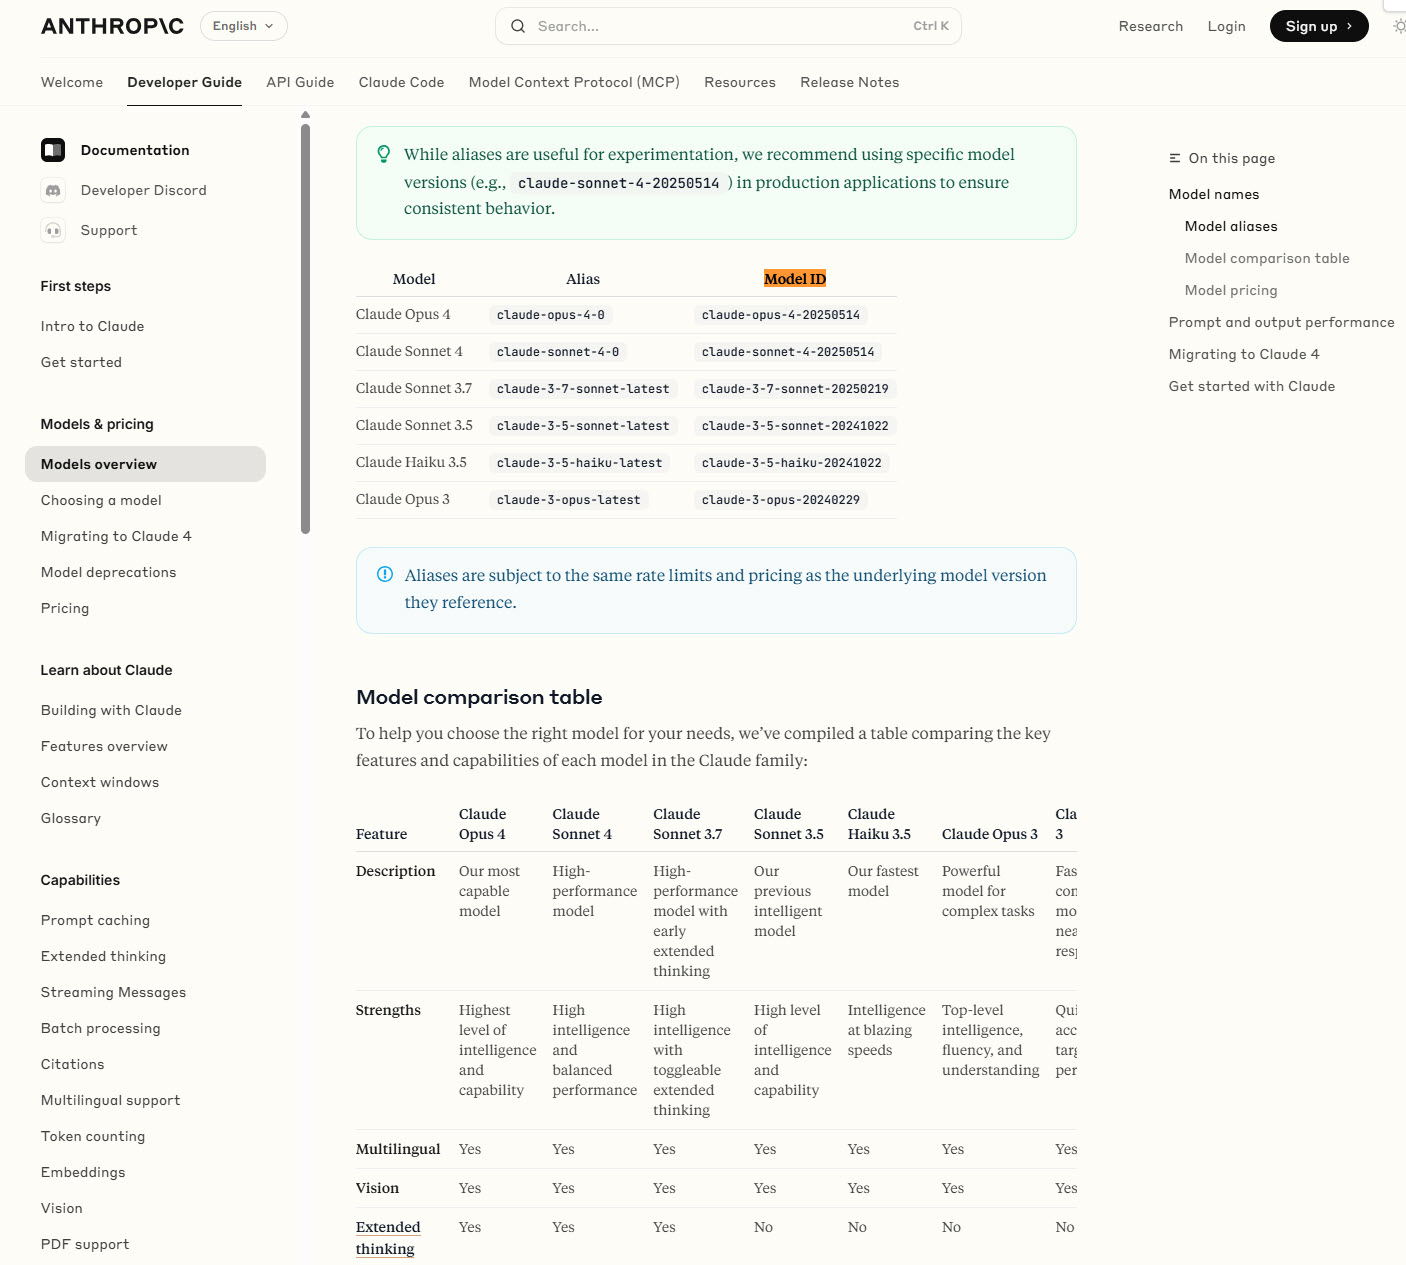Screen dimensions: 1406x1265
Task: Open Streaming Messages page
Action: point(113,992)
